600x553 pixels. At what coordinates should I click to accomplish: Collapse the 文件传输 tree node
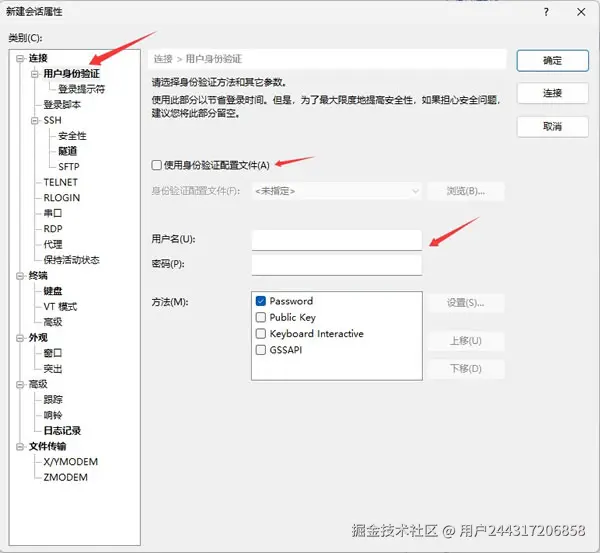point(20,447)
